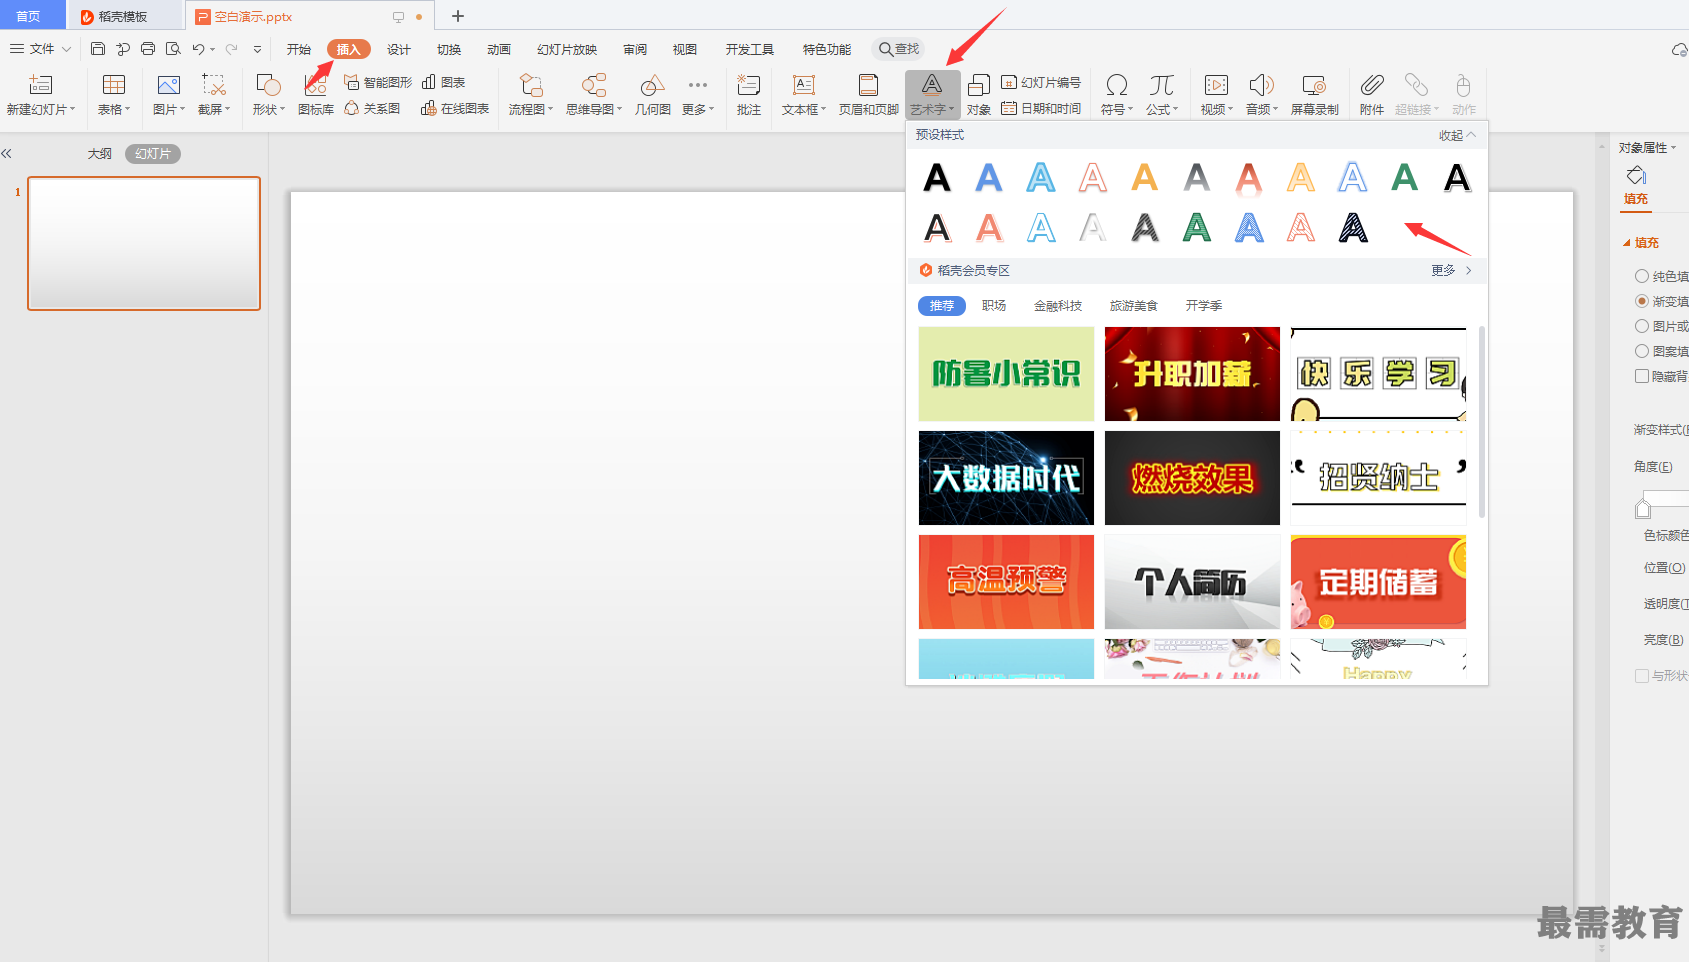Open the undo history dropdown arrow
This screenshot has height=962, width=1689.
pyautogui.click(x=213, y=49)
